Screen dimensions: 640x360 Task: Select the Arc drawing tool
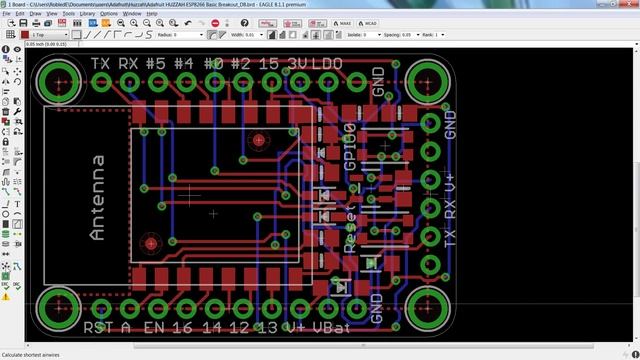point(17,213)
